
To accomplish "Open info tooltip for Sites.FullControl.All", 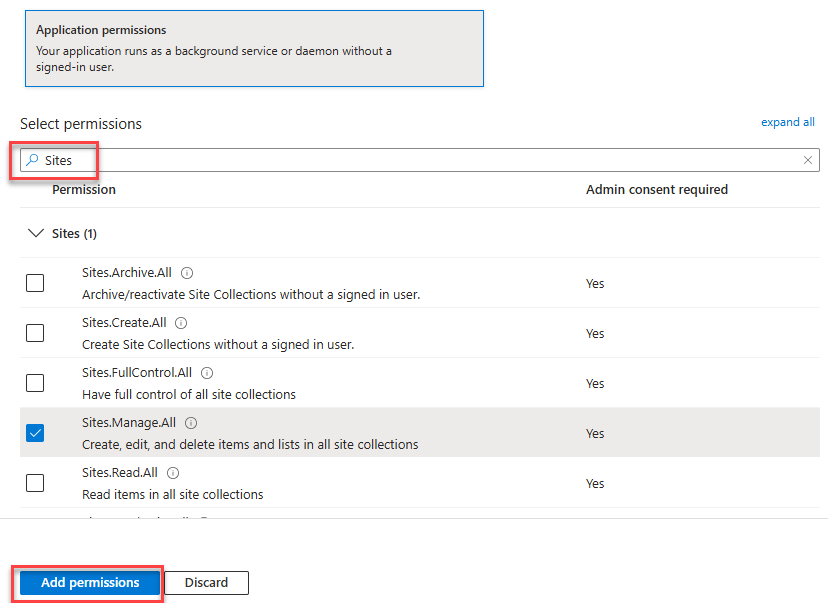I will point(207,373).
